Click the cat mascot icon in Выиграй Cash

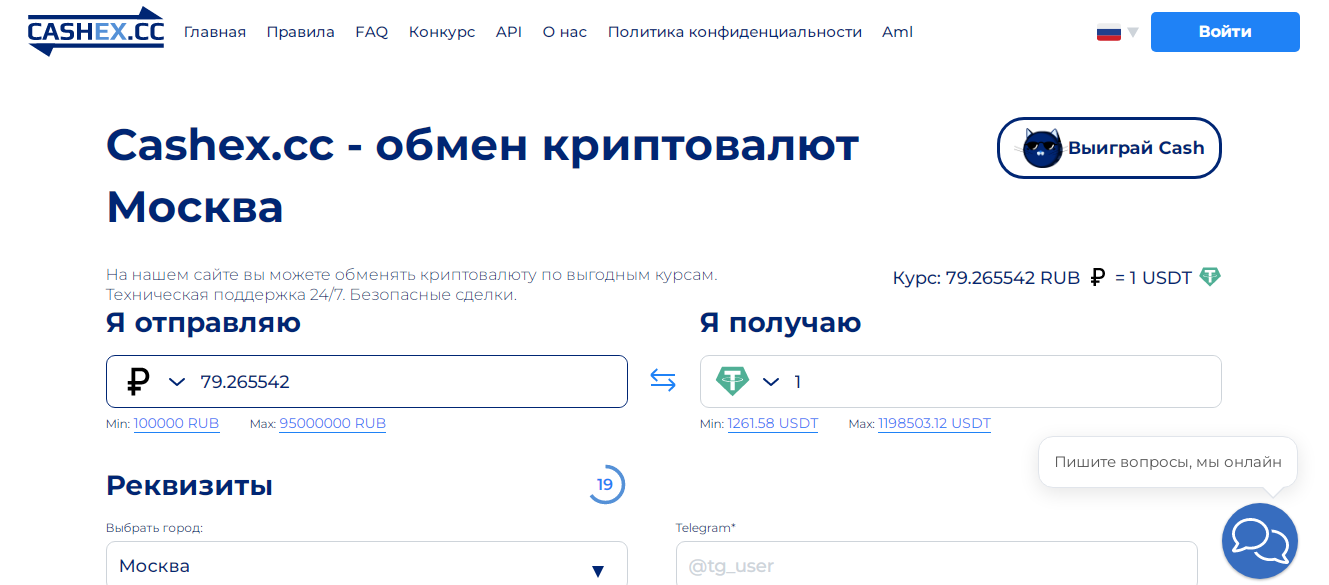pos(1041,148)
